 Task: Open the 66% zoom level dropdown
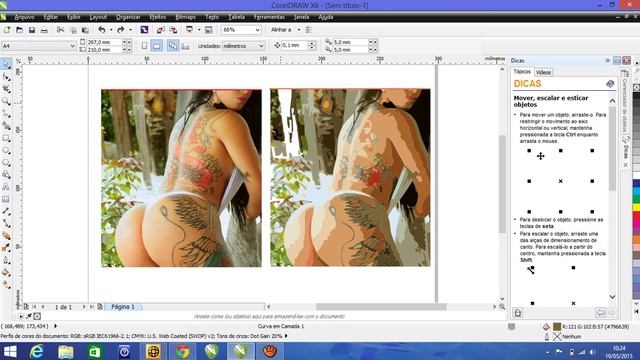tap(241, 30)
